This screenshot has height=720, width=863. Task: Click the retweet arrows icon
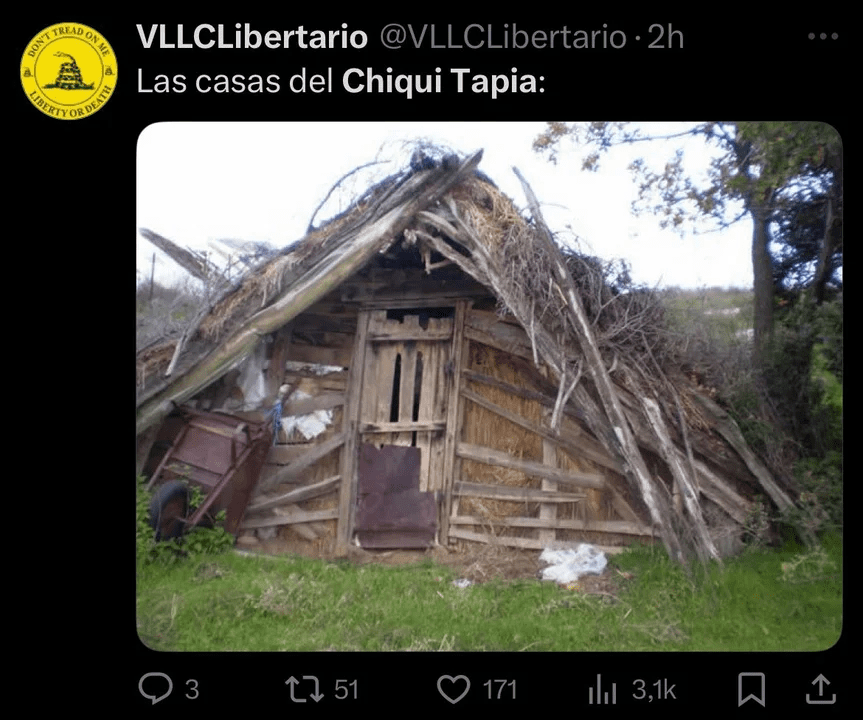304,689
